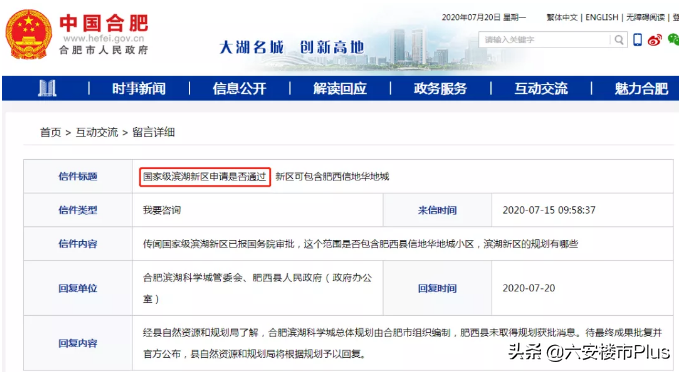Image resolution: width=682 pixels, height=372 pixels.
Task: Click the header date 2020年07月20日
Action: [471, 17]
